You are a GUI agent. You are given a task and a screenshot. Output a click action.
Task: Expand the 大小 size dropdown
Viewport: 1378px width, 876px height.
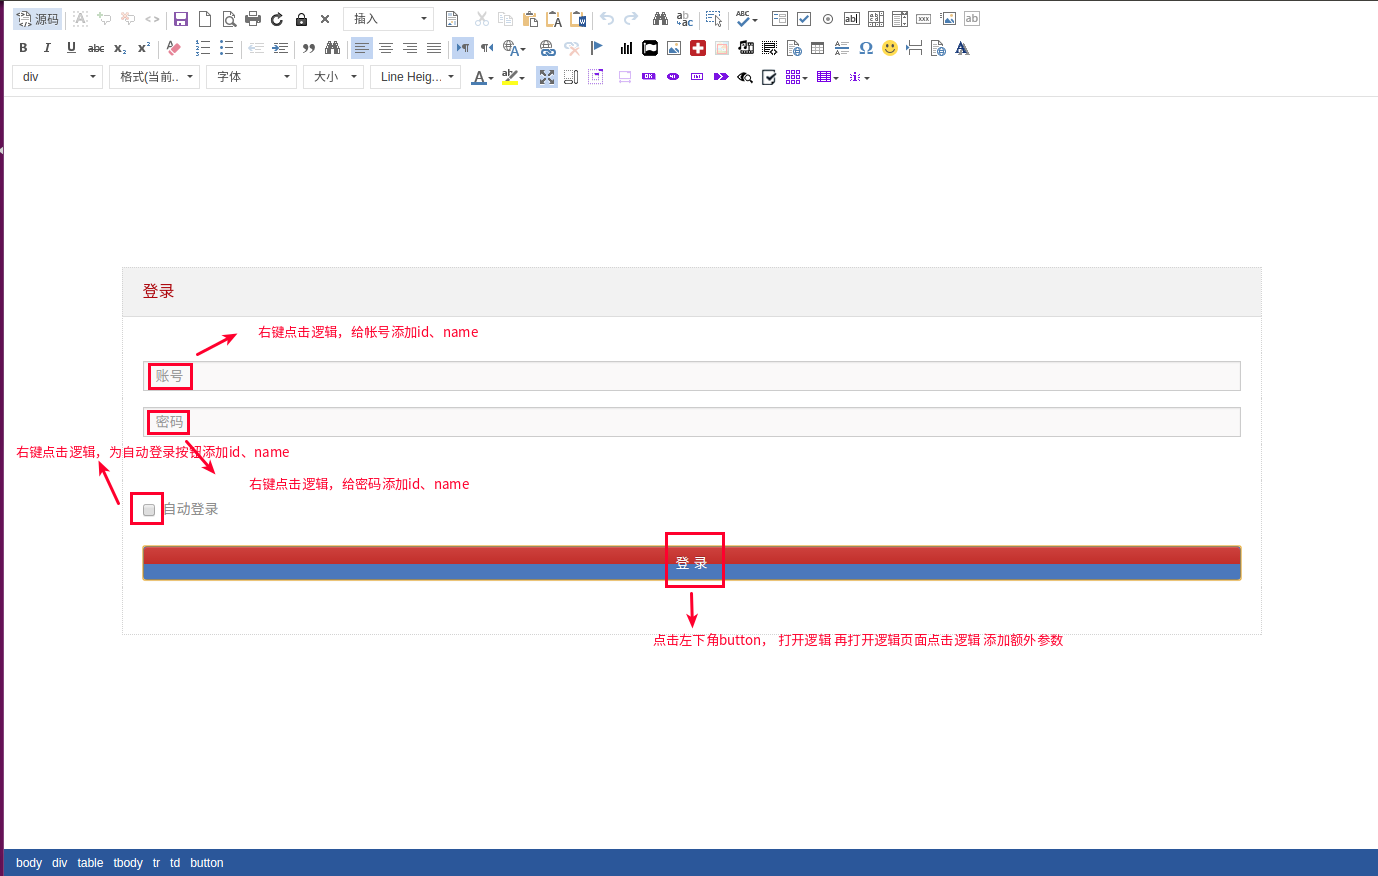333,77
